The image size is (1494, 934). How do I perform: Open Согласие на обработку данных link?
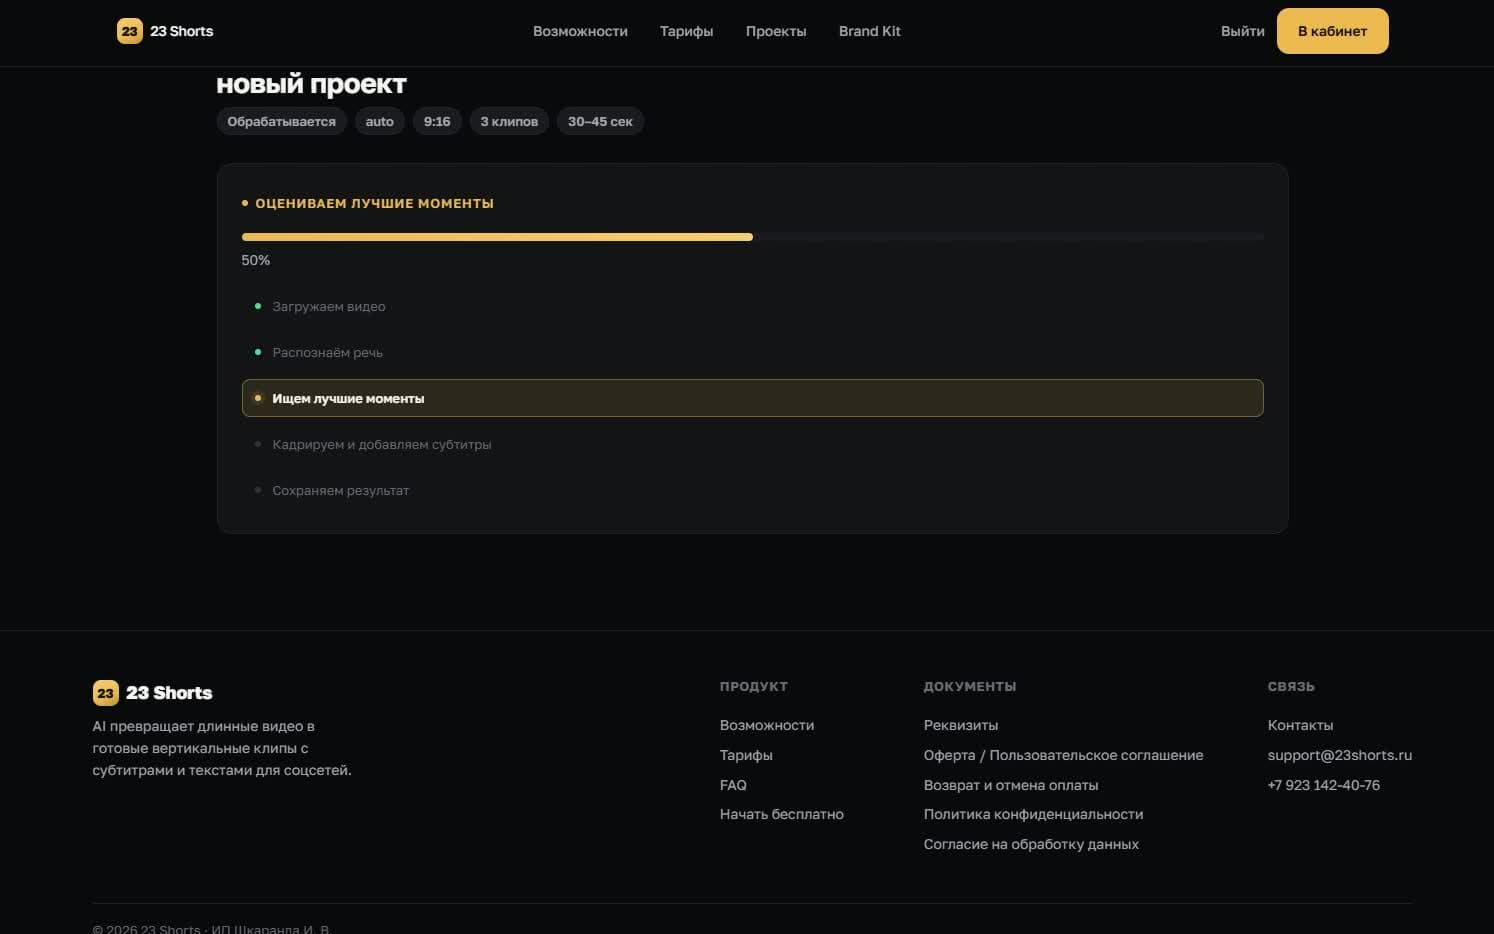1031,844
